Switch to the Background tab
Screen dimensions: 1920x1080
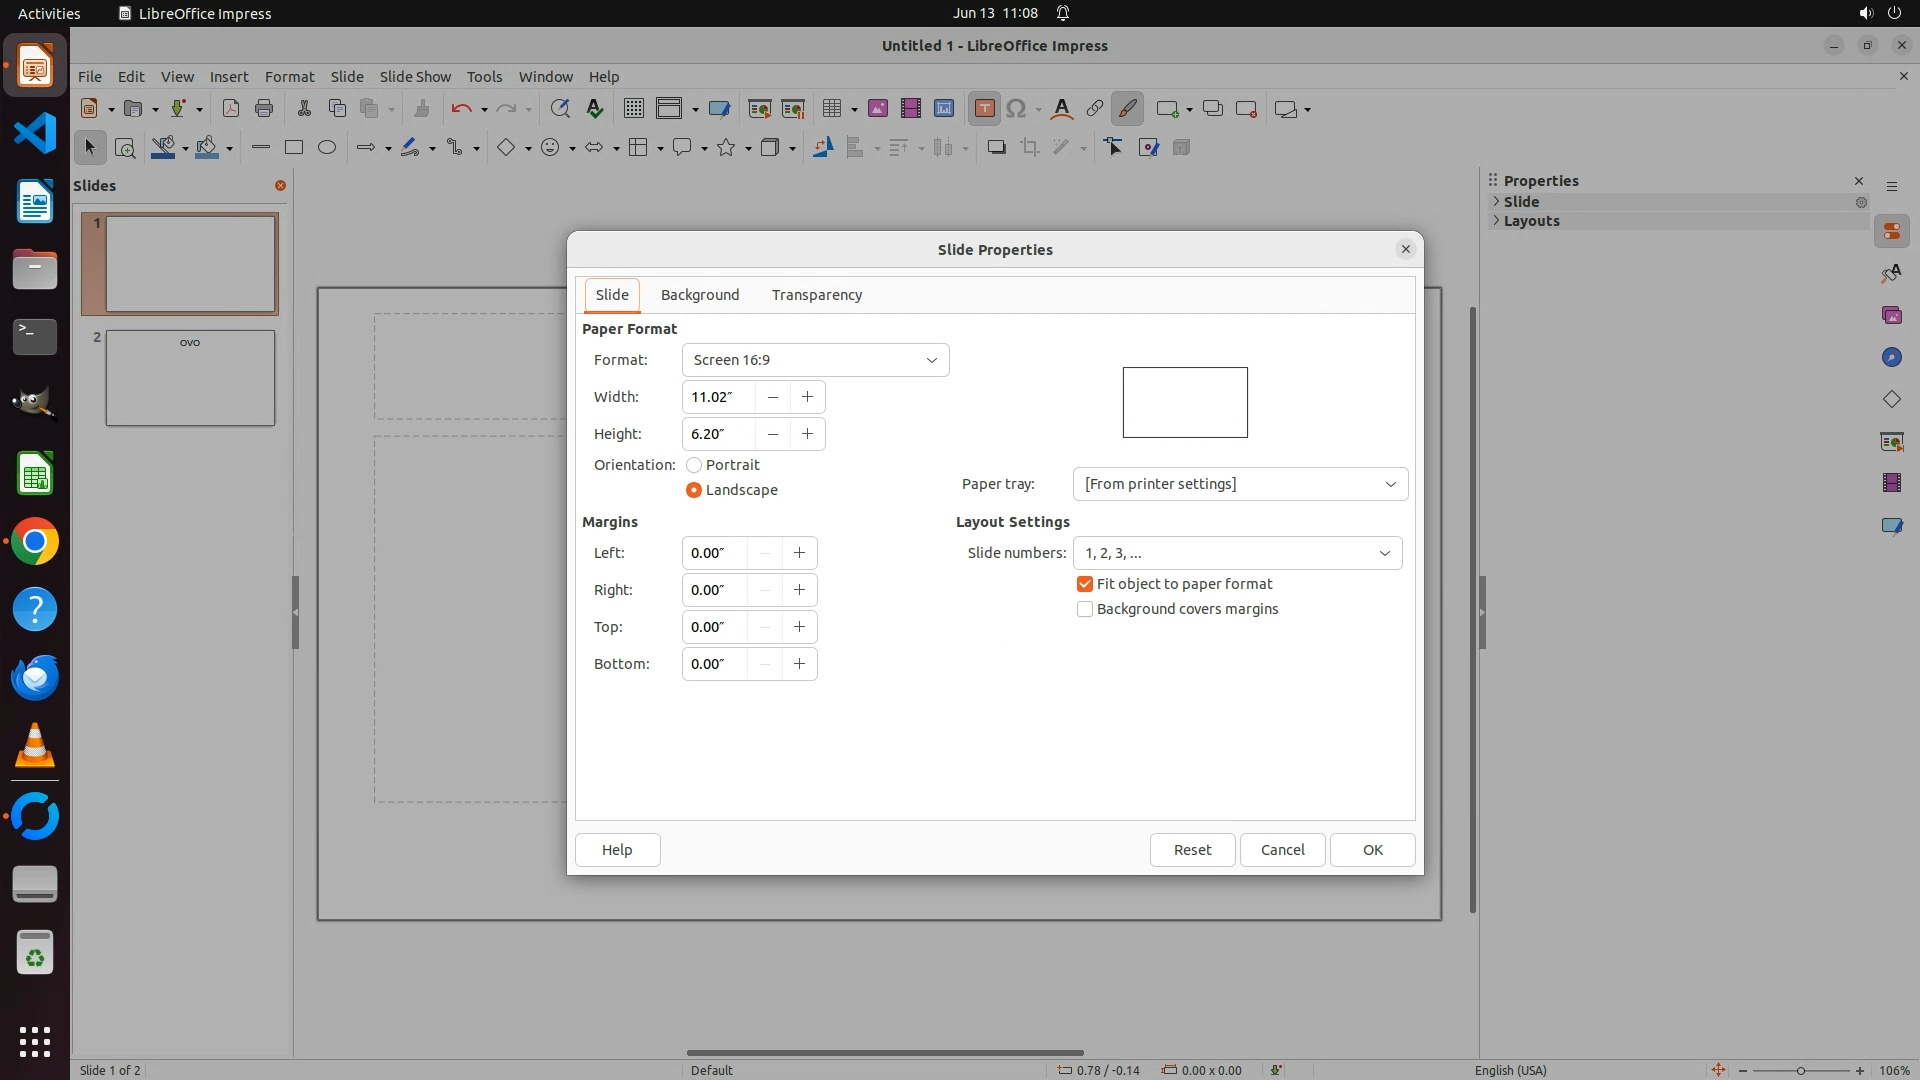point(700,295)
